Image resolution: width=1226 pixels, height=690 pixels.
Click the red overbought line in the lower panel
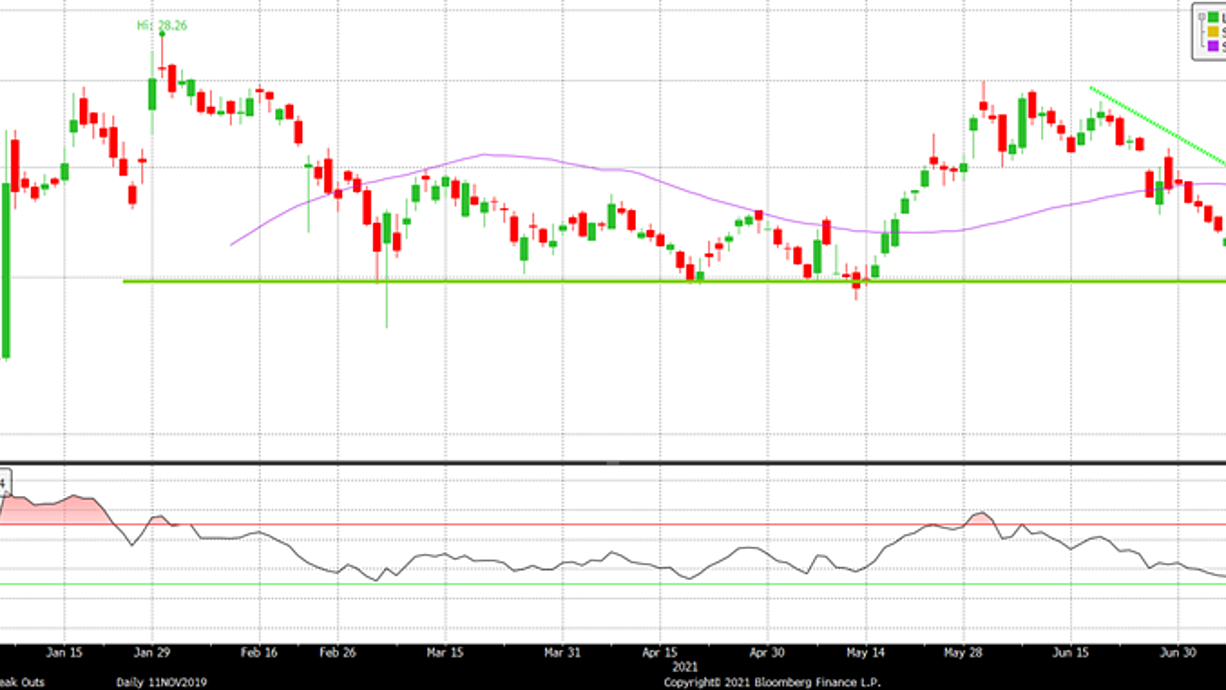(613, 524)
